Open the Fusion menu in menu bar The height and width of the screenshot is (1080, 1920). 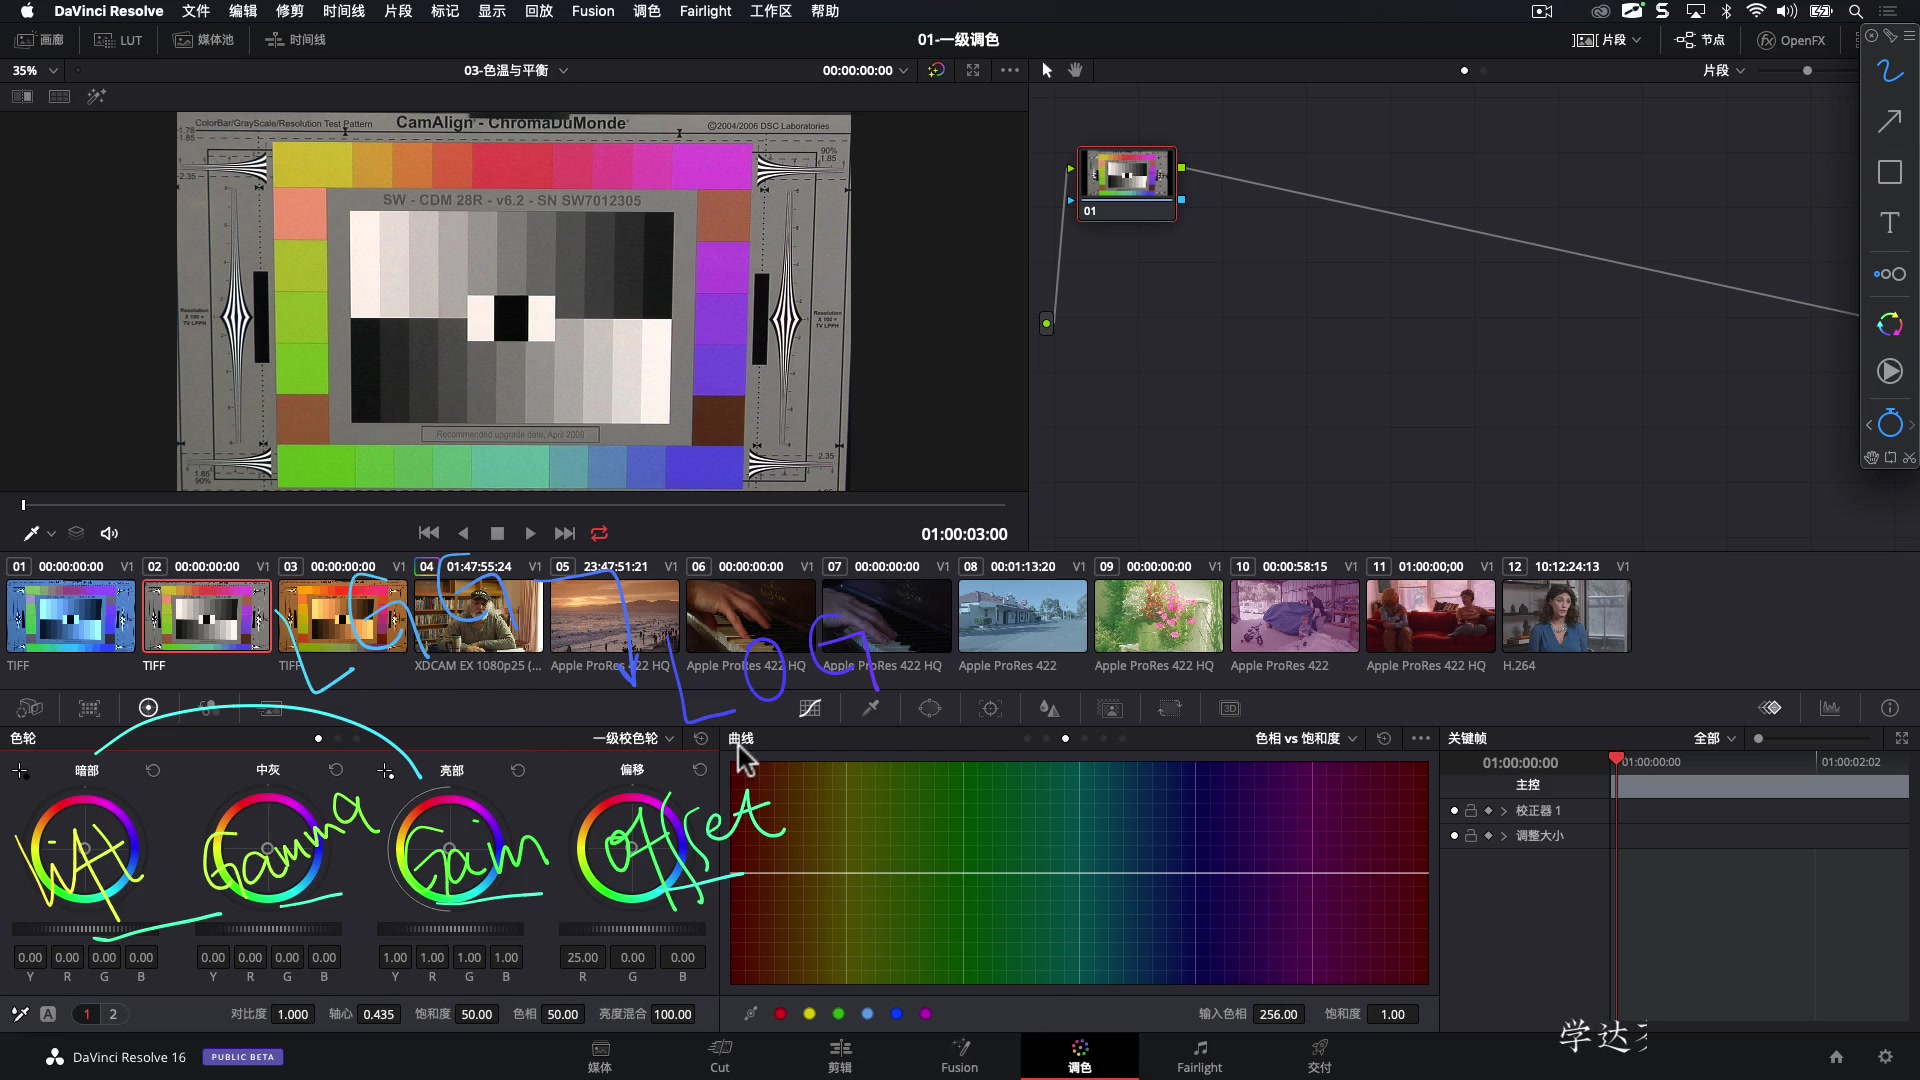click(x=593, y=11)
